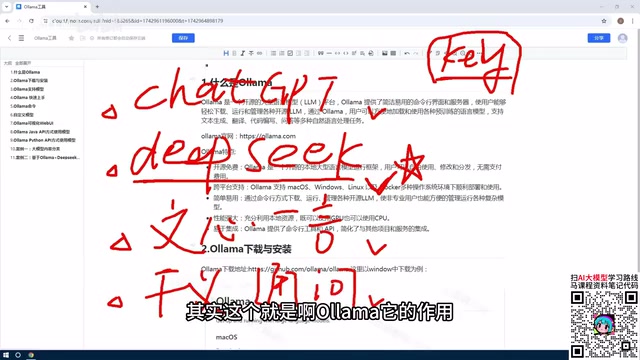Open the Chrome three-dot menu
The width and height of the screenshot is (640, 360).
pos(633,21)
